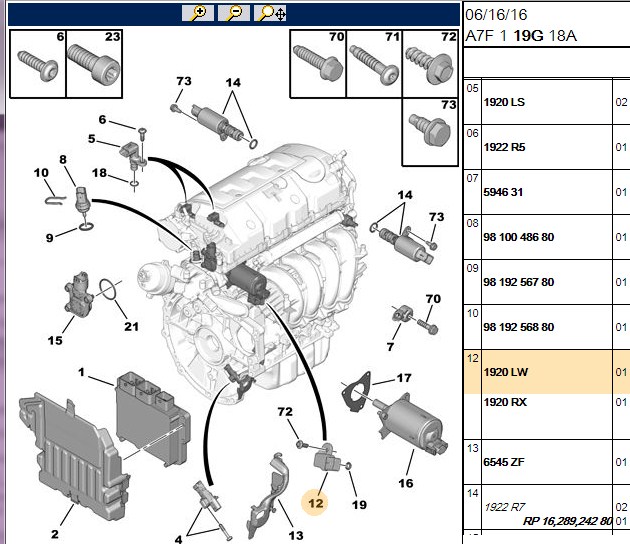Select part reference 98 100 486 80

(x=519, y=237)
